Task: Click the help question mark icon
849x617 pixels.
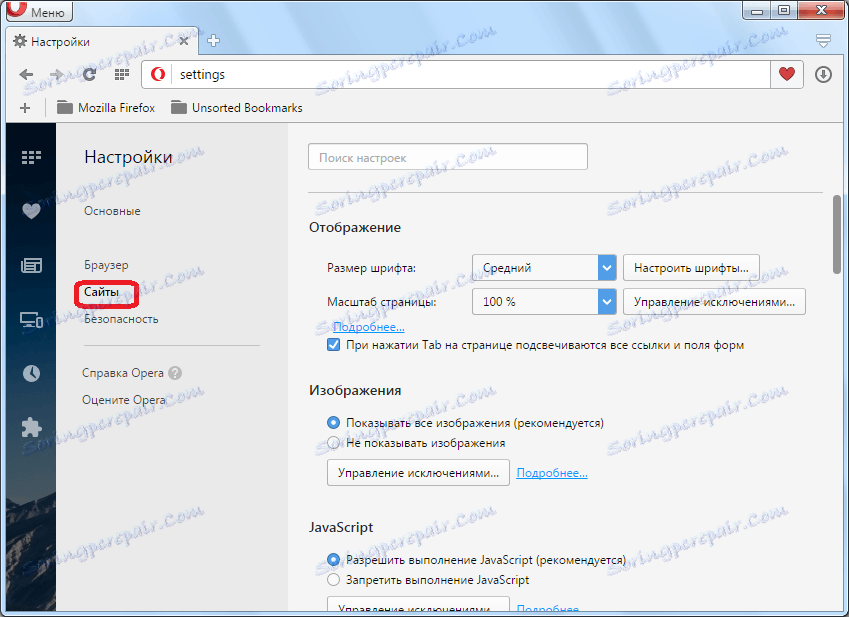Action: pos(175,373)
